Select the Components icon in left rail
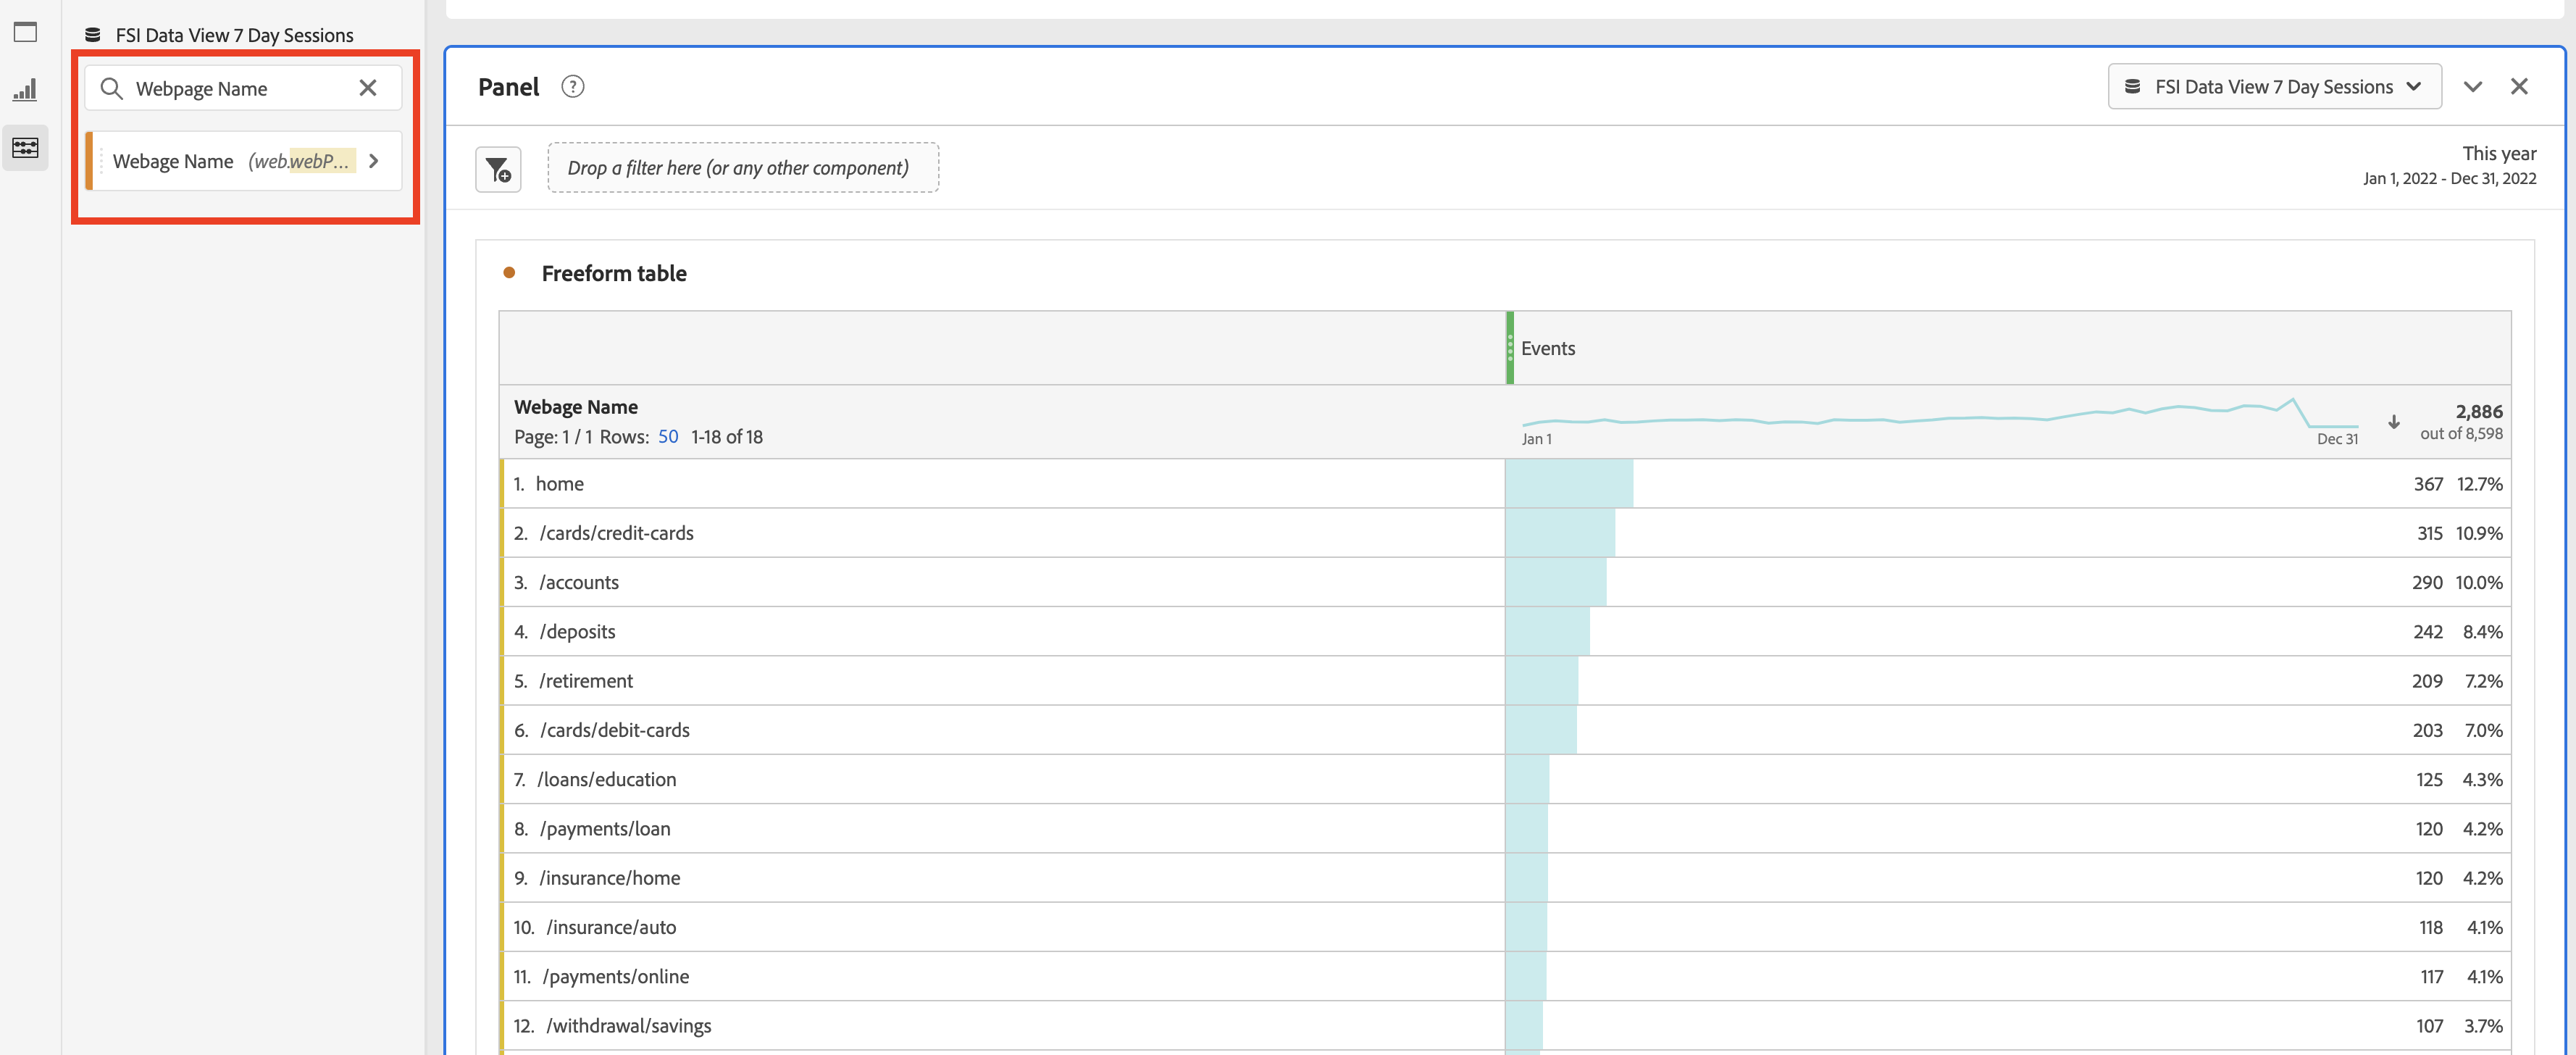This screenshot has width=2576, height=1055. point(25,148)
